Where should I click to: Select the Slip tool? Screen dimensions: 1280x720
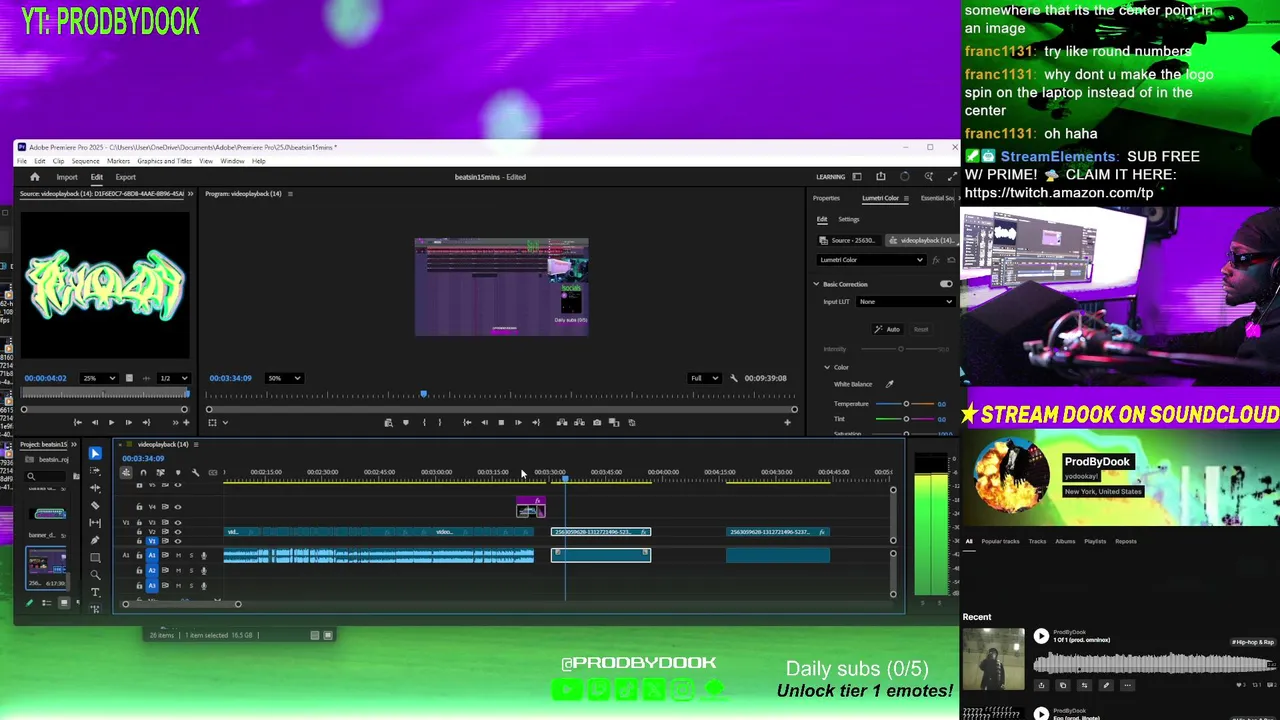tap(95, 523)
